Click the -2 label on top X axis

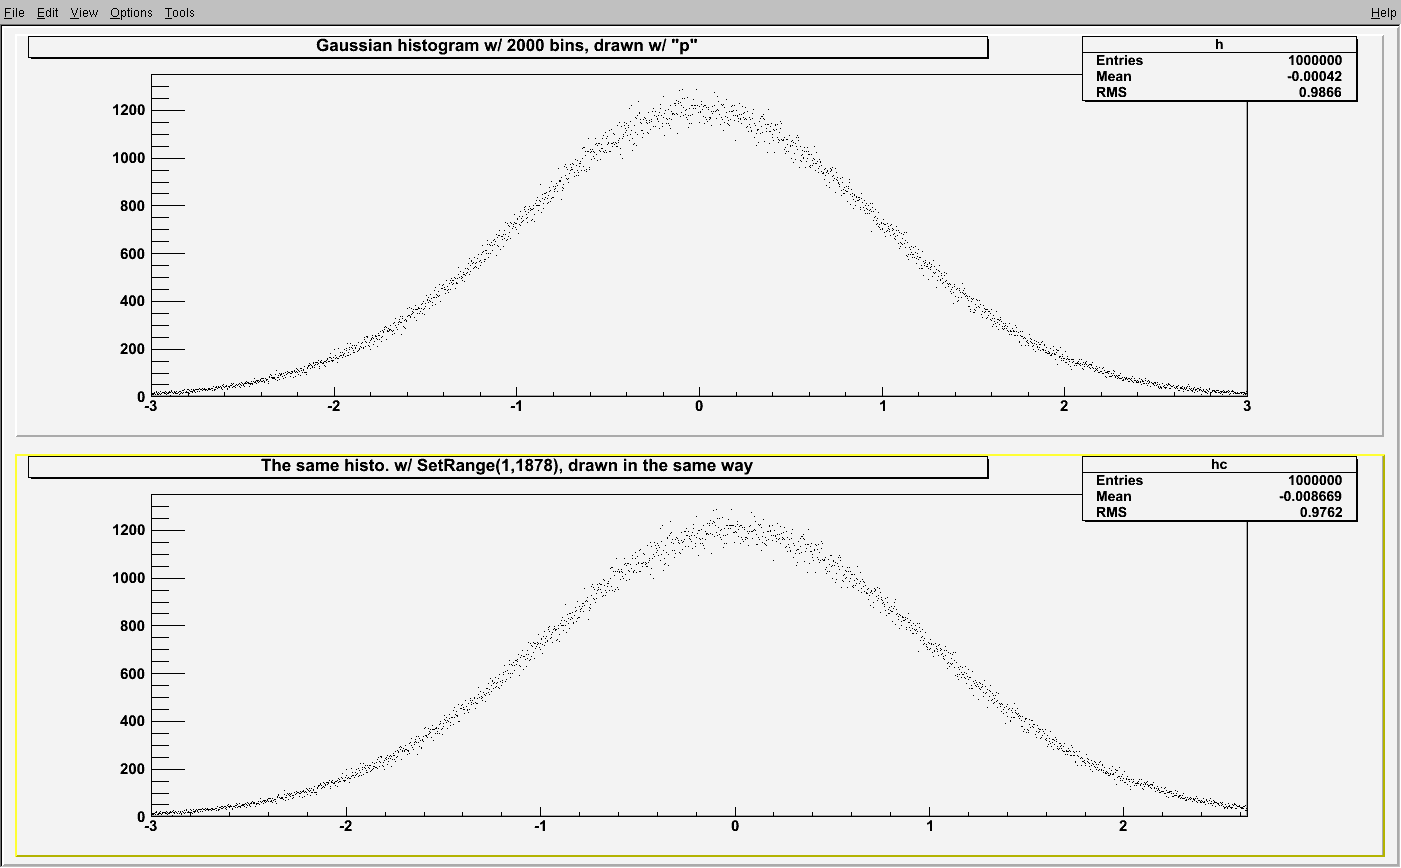tap(333, 407)
